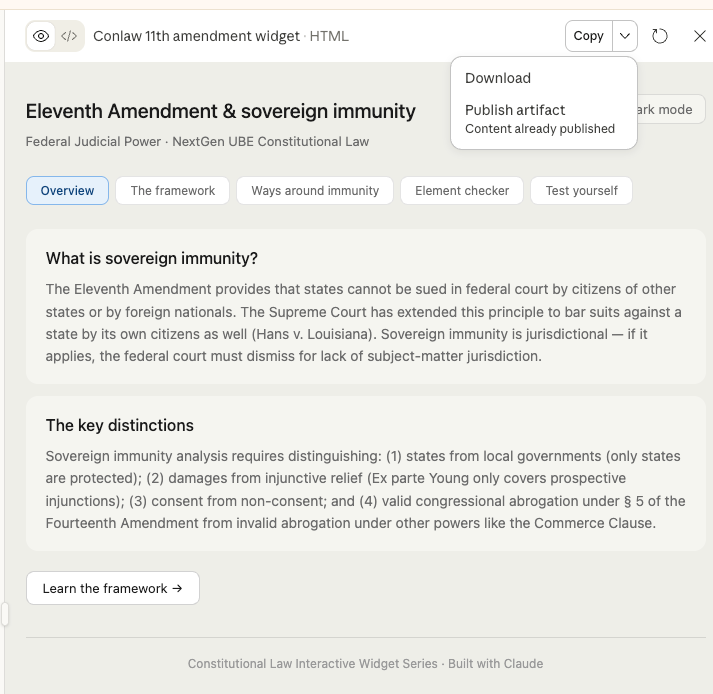713x694 pixels.
Task: Click the panel resize handle on left edge
Action: tap(5, 614)
